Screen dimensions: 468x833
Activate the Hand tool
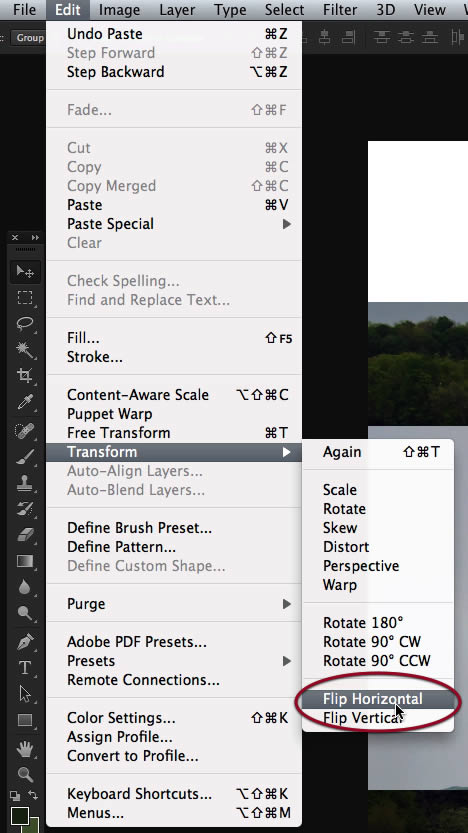click(25, 750)
